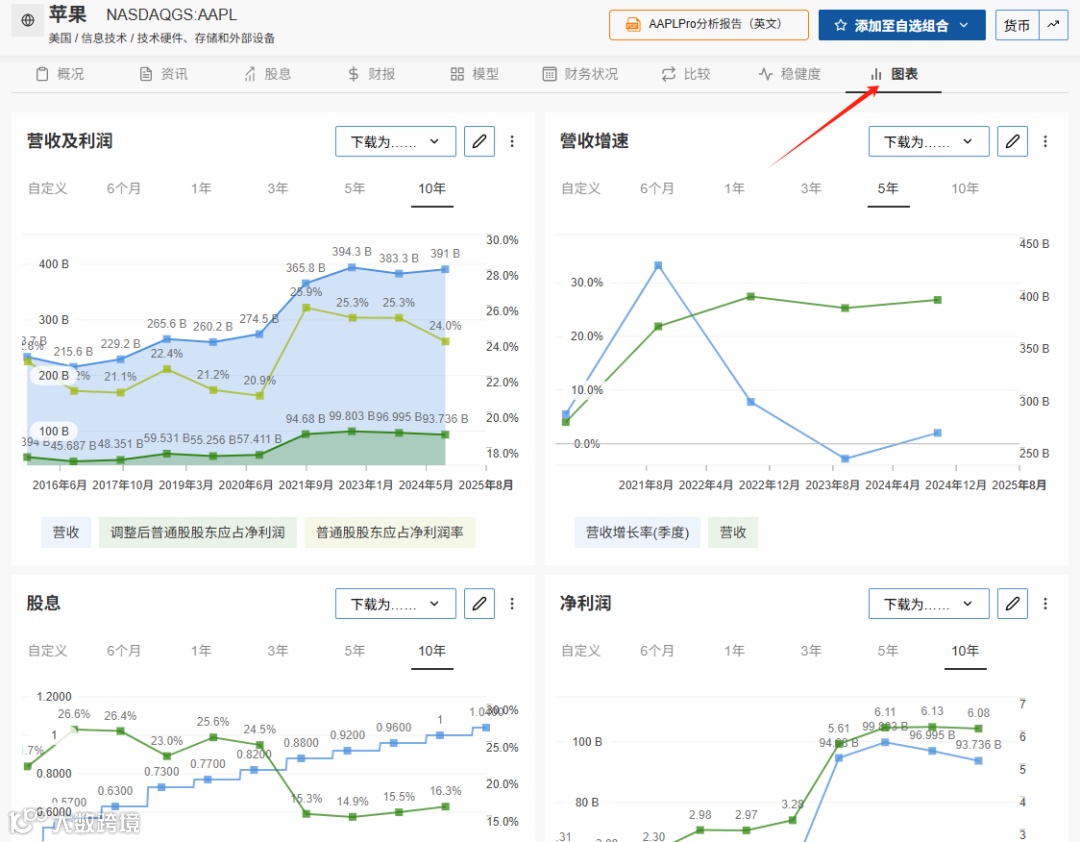Select 6个月 range in 股息 chart
The image size is (1080, 842).
(x=123, y=650)
